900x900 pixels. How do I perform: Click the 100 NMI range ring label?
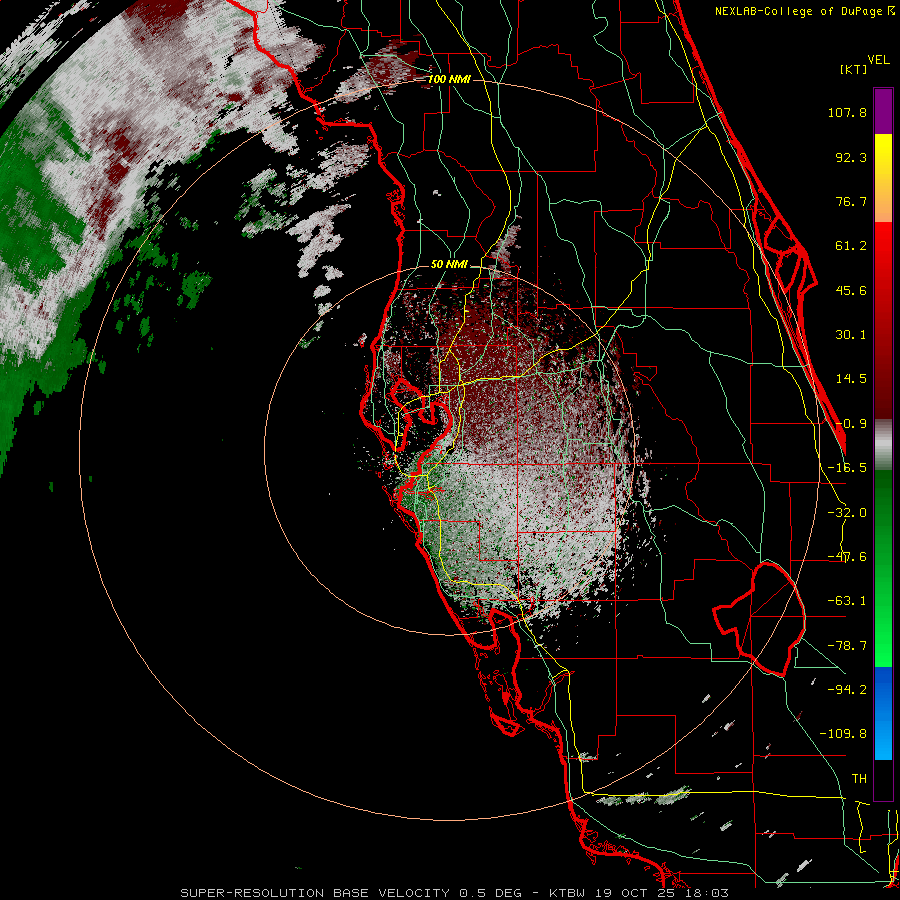click(x=449, y=79)
